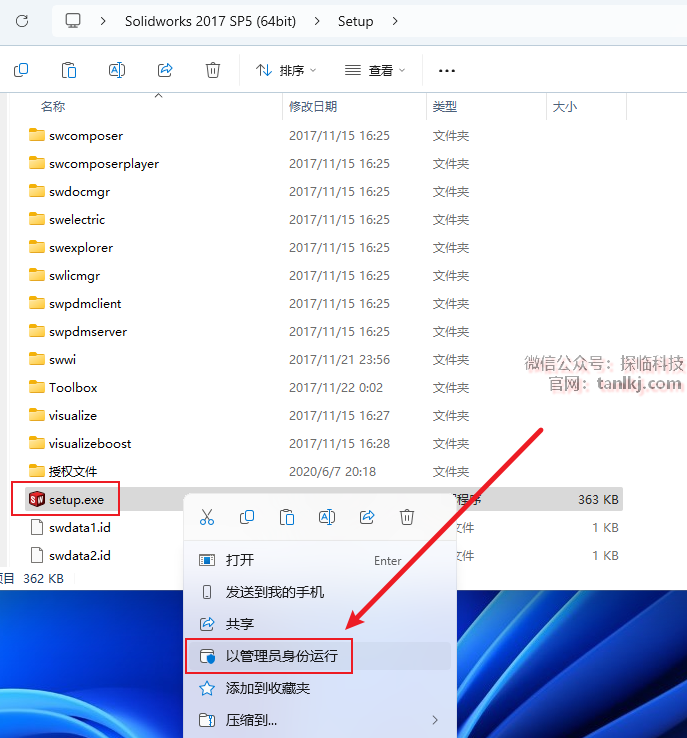This screenshot has height=738, width=687.
Task: Click copy icon in context menu
Action: [247, 517]
